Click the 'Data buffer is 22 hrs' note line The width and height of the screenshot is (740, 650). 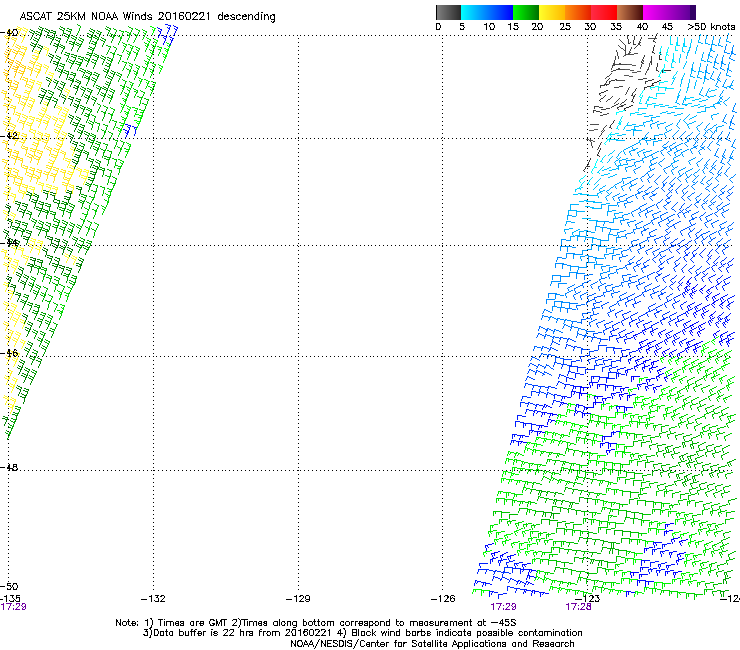click(x=362, y=633)
